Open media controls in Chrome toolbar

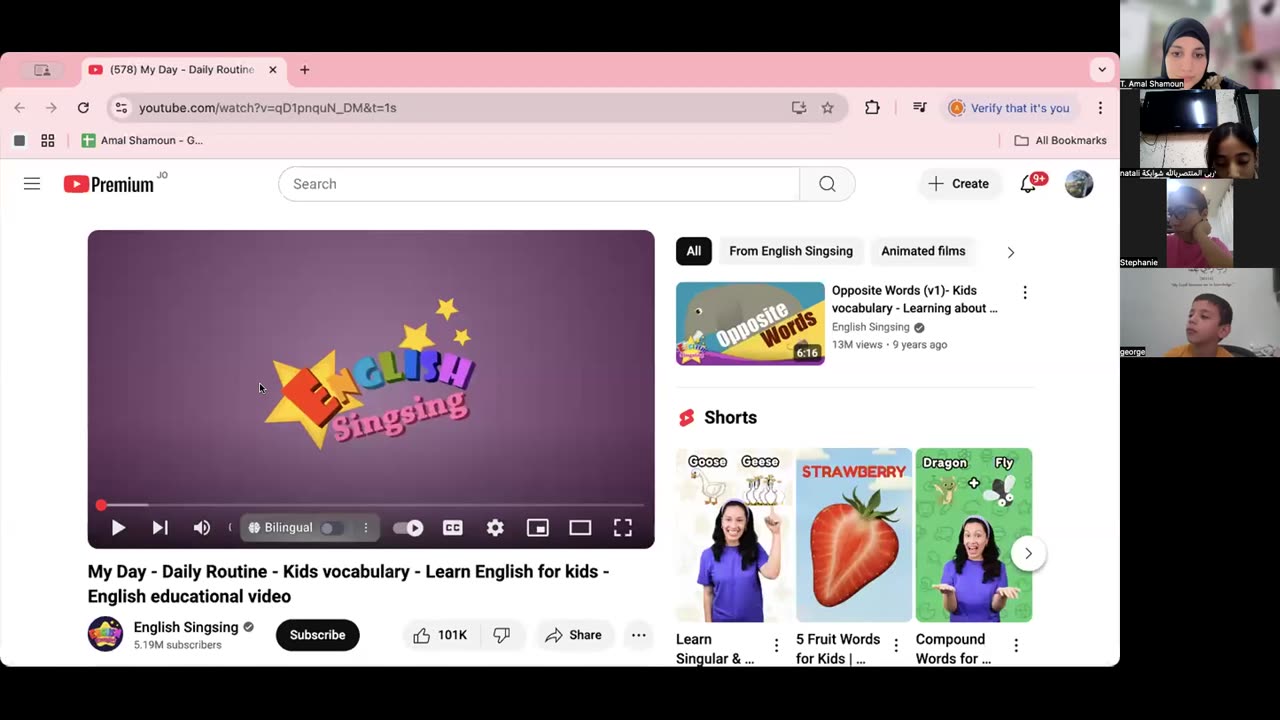tap(920, 108)
